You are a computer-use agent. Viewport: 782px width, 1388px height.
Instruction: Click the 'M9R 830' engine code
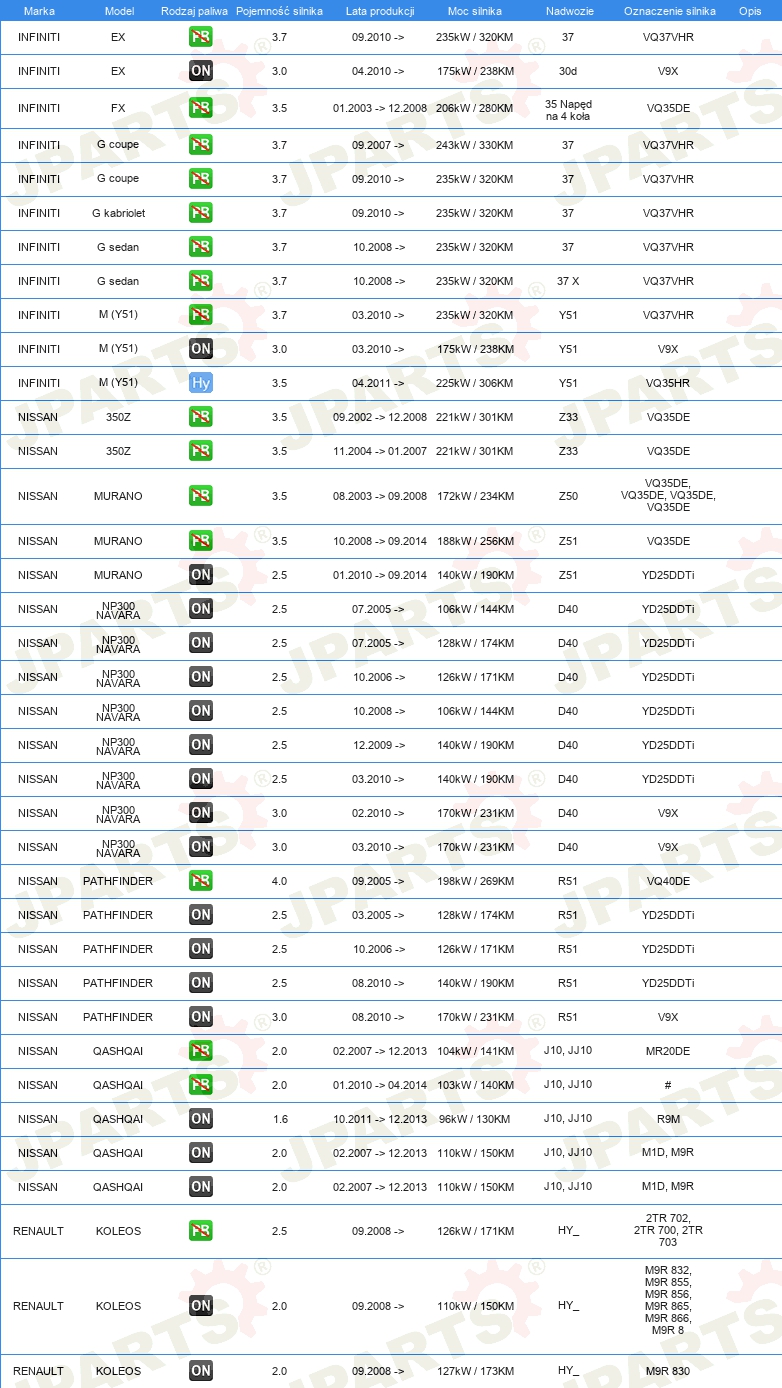pyautogui.click(x=669, y=1371)
